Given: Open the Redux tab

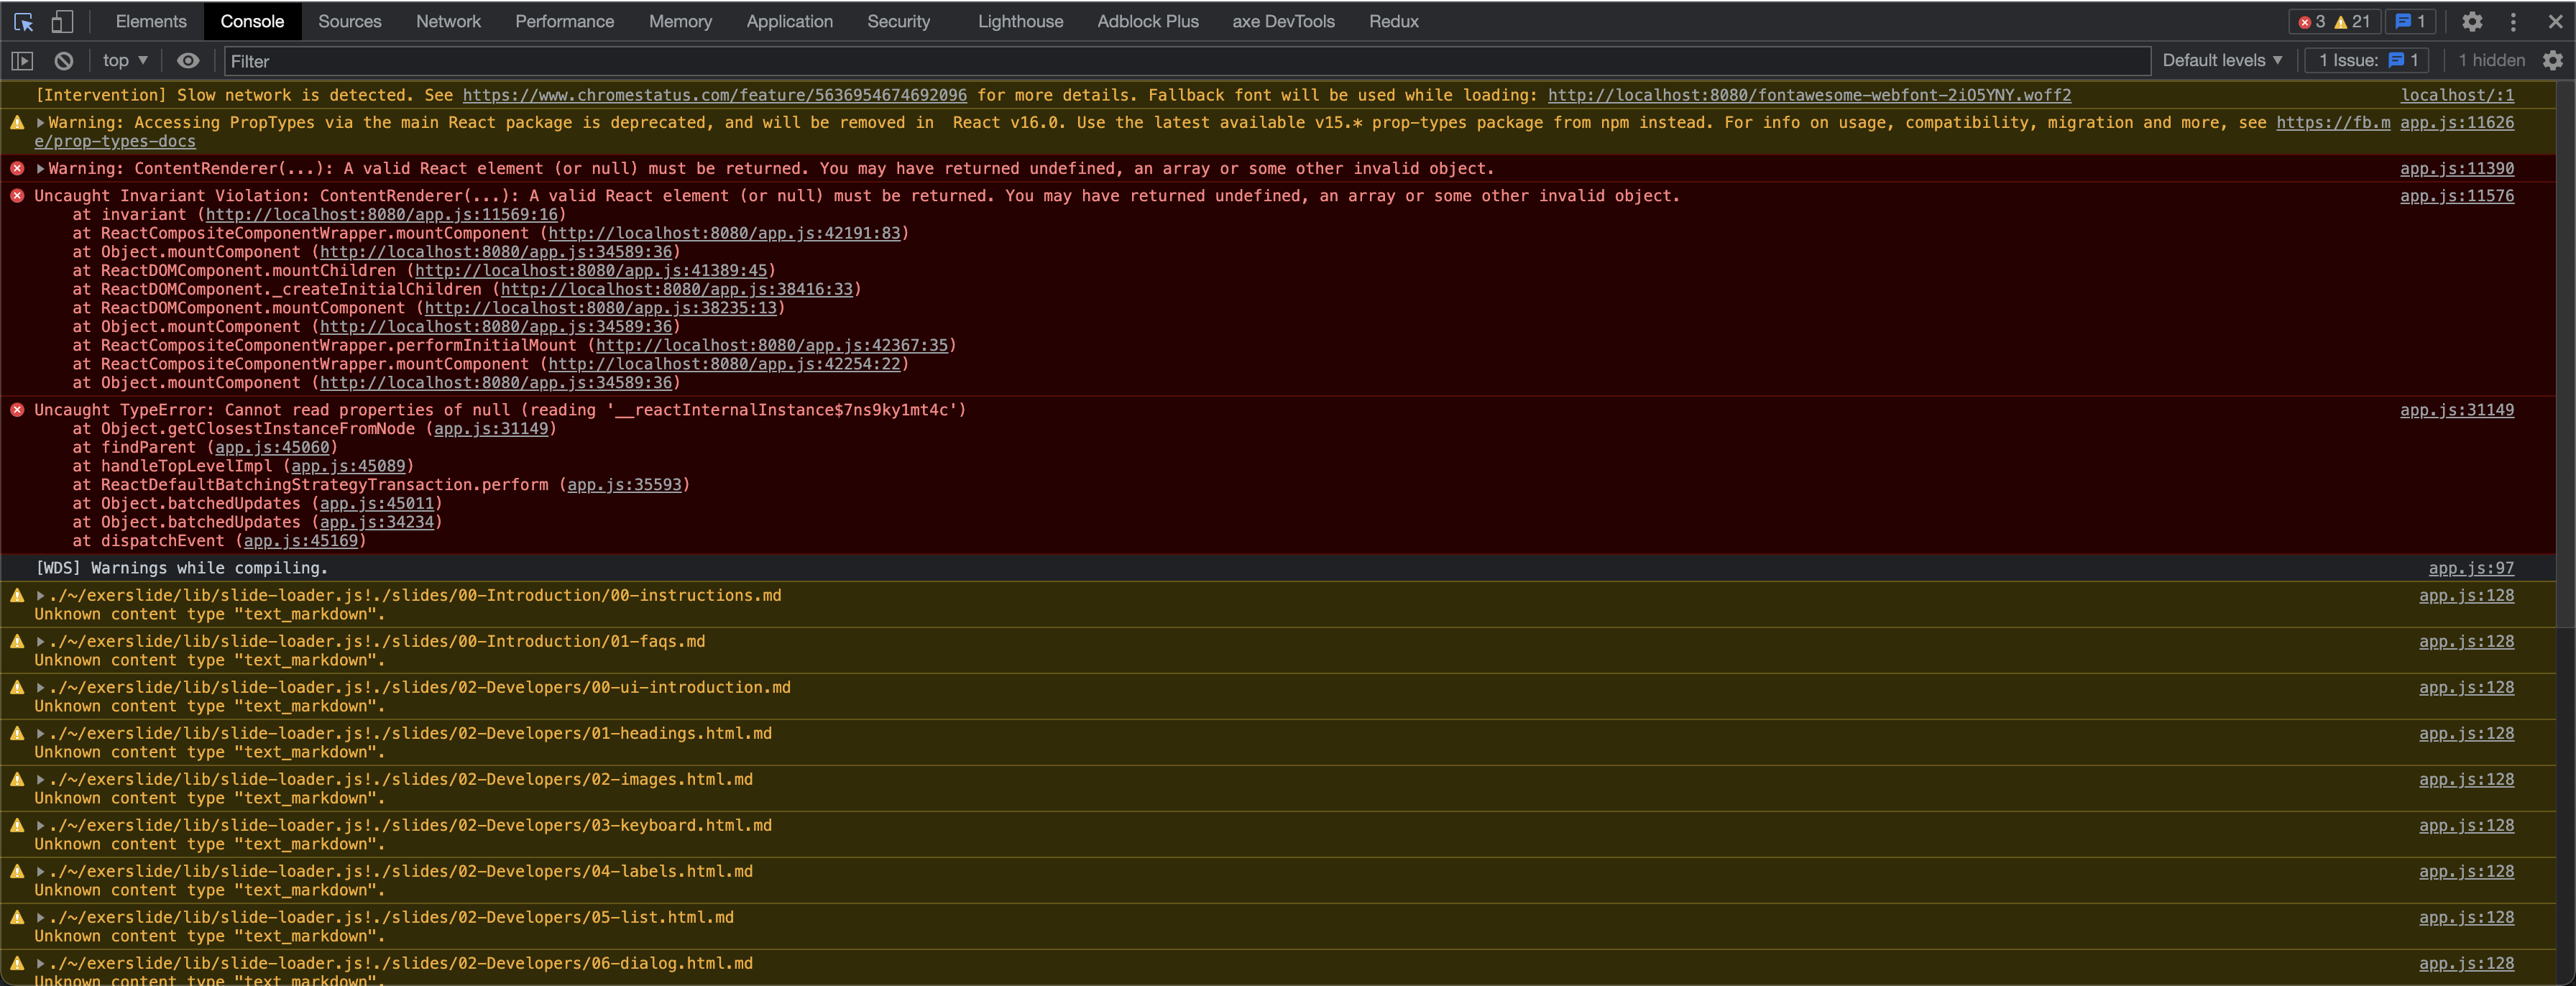Looking at the screenshot, I should point(1393,21).
